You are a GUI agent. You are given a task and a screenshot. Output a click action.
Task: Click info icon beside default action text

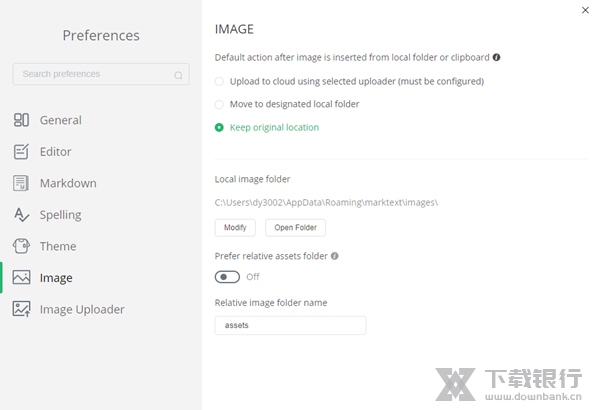pyautogui.click(x=497, y=58)
